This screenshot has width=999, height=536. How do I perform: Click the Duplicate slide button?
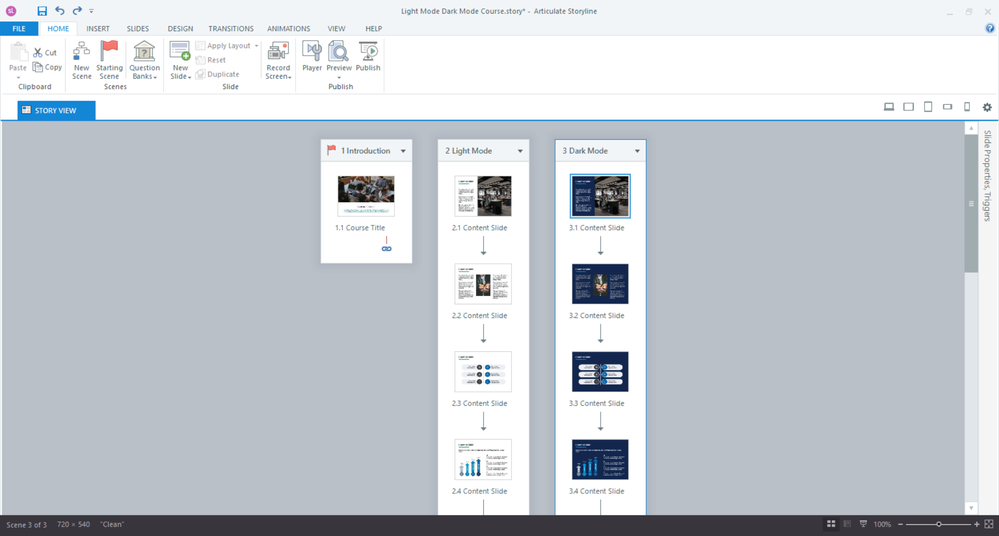(218, 74)
